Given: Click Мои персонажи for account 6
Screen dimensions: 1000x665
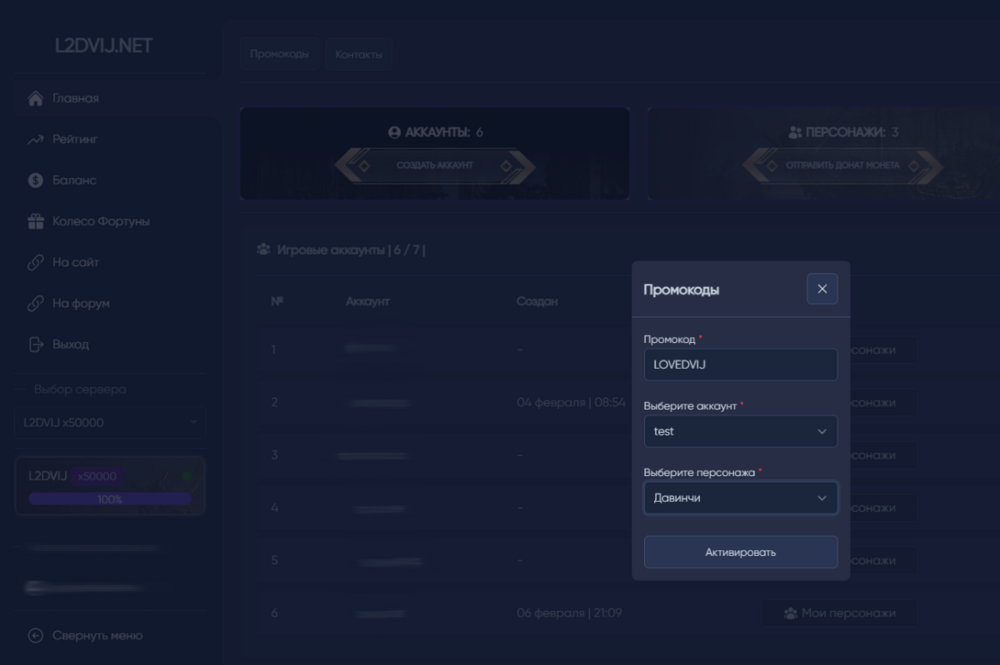Looking at the screenshot, I should [839, 613].
